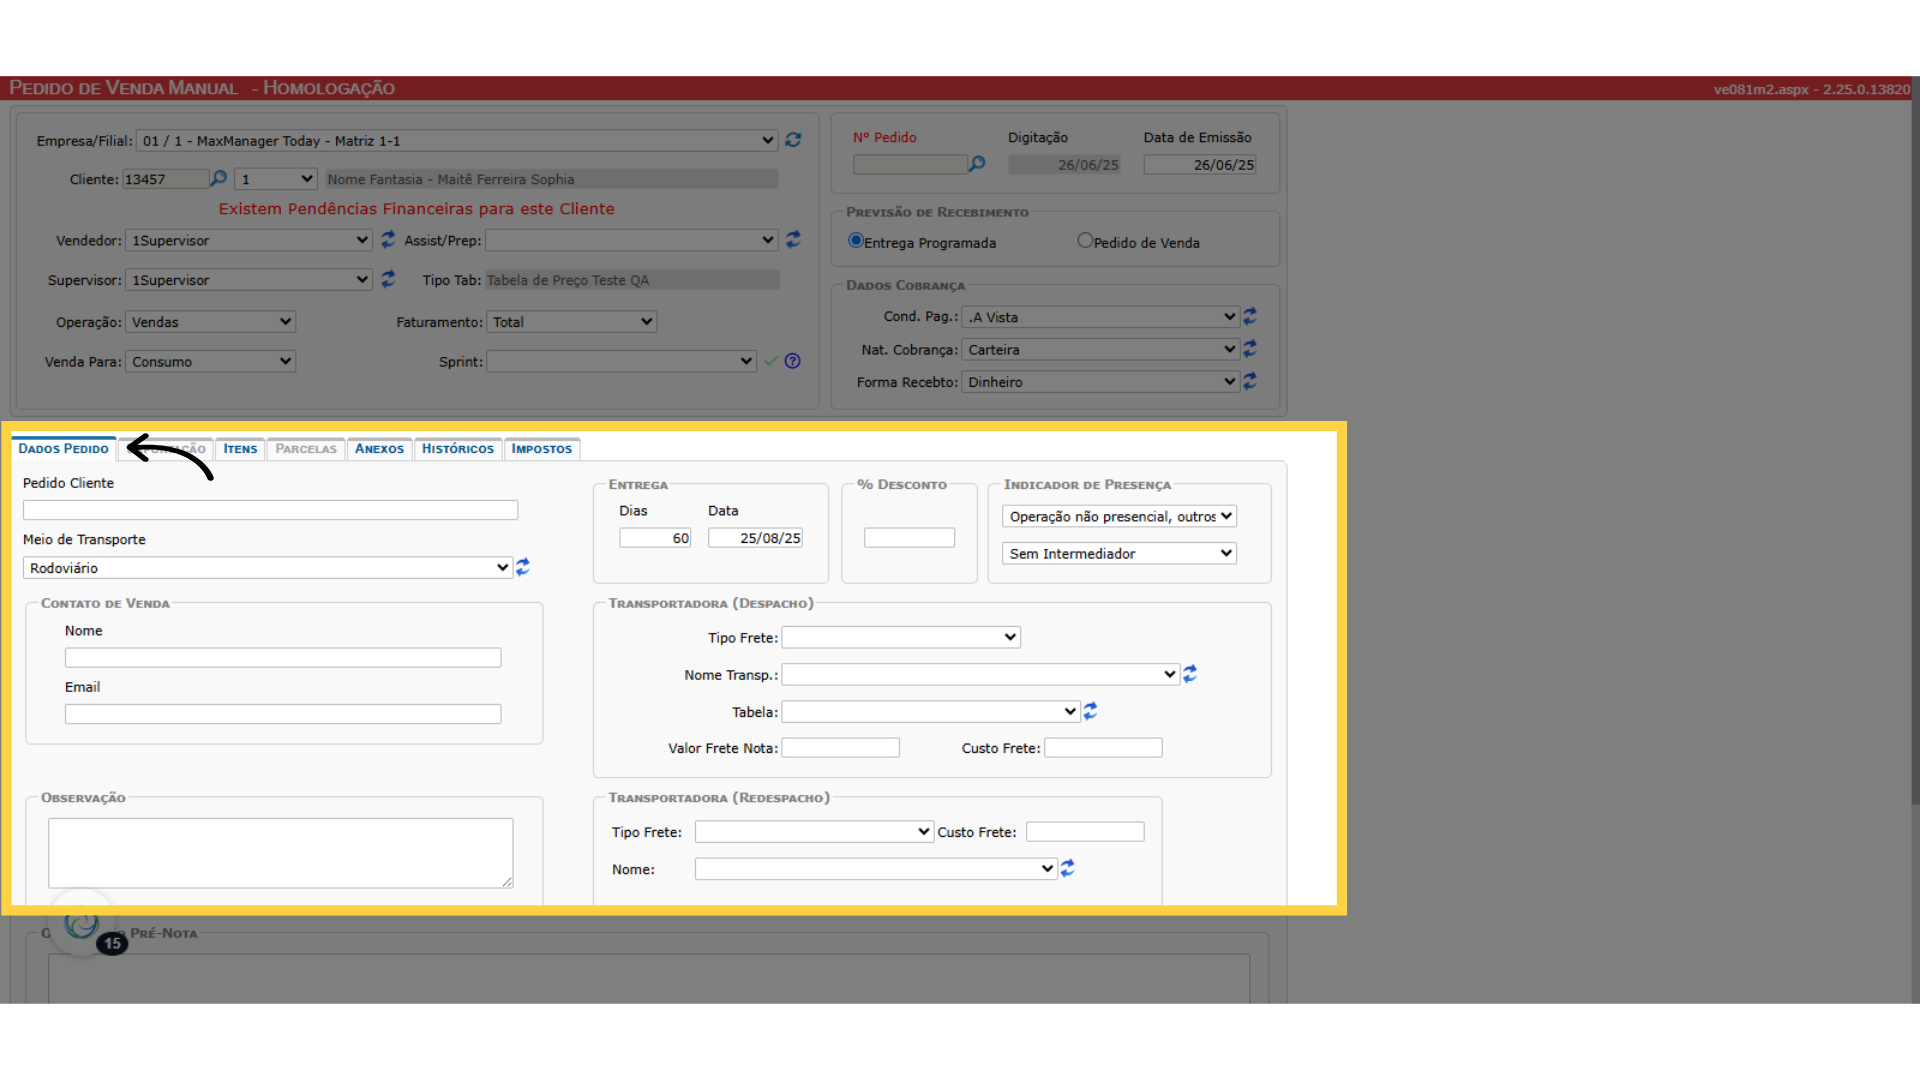
Task: Switch to Históricos tab
Action: tap(458, 449)
